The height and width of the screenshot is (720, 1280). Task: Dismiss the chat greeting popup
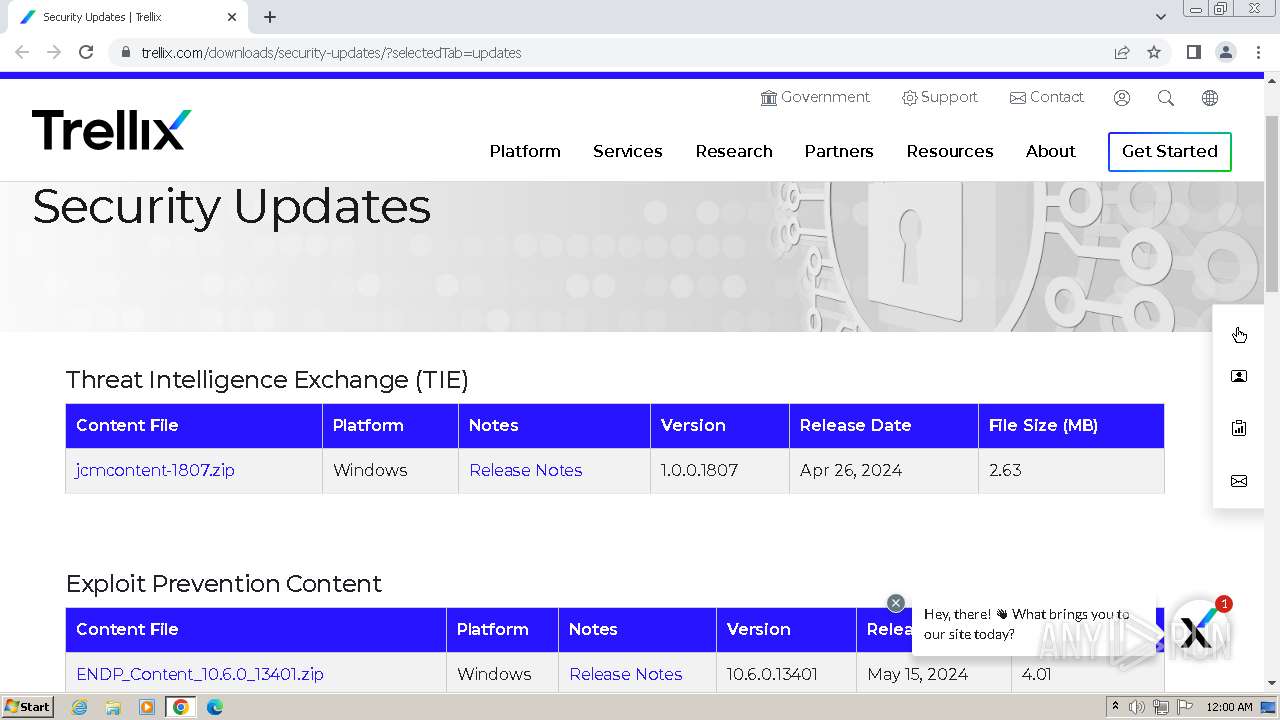pos(896,603)
